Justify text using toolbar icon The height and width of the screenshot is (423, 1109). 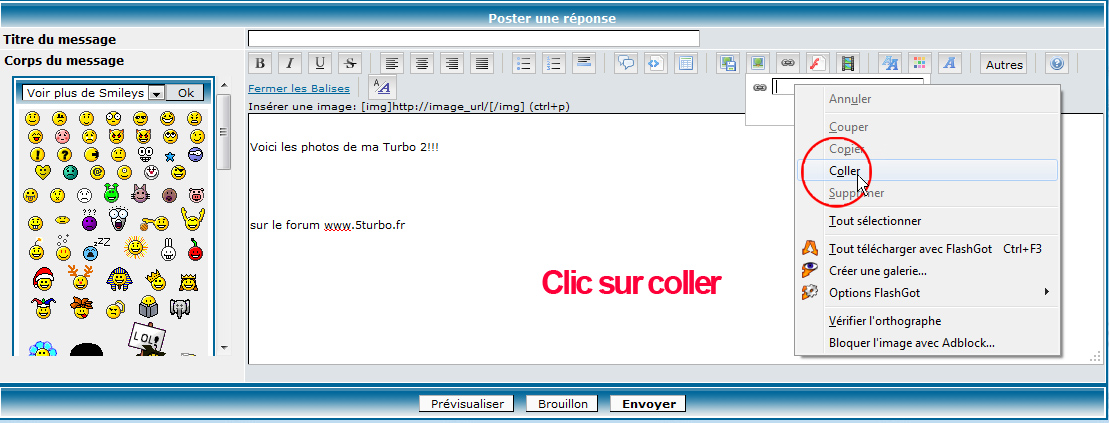tap(482, 63)
